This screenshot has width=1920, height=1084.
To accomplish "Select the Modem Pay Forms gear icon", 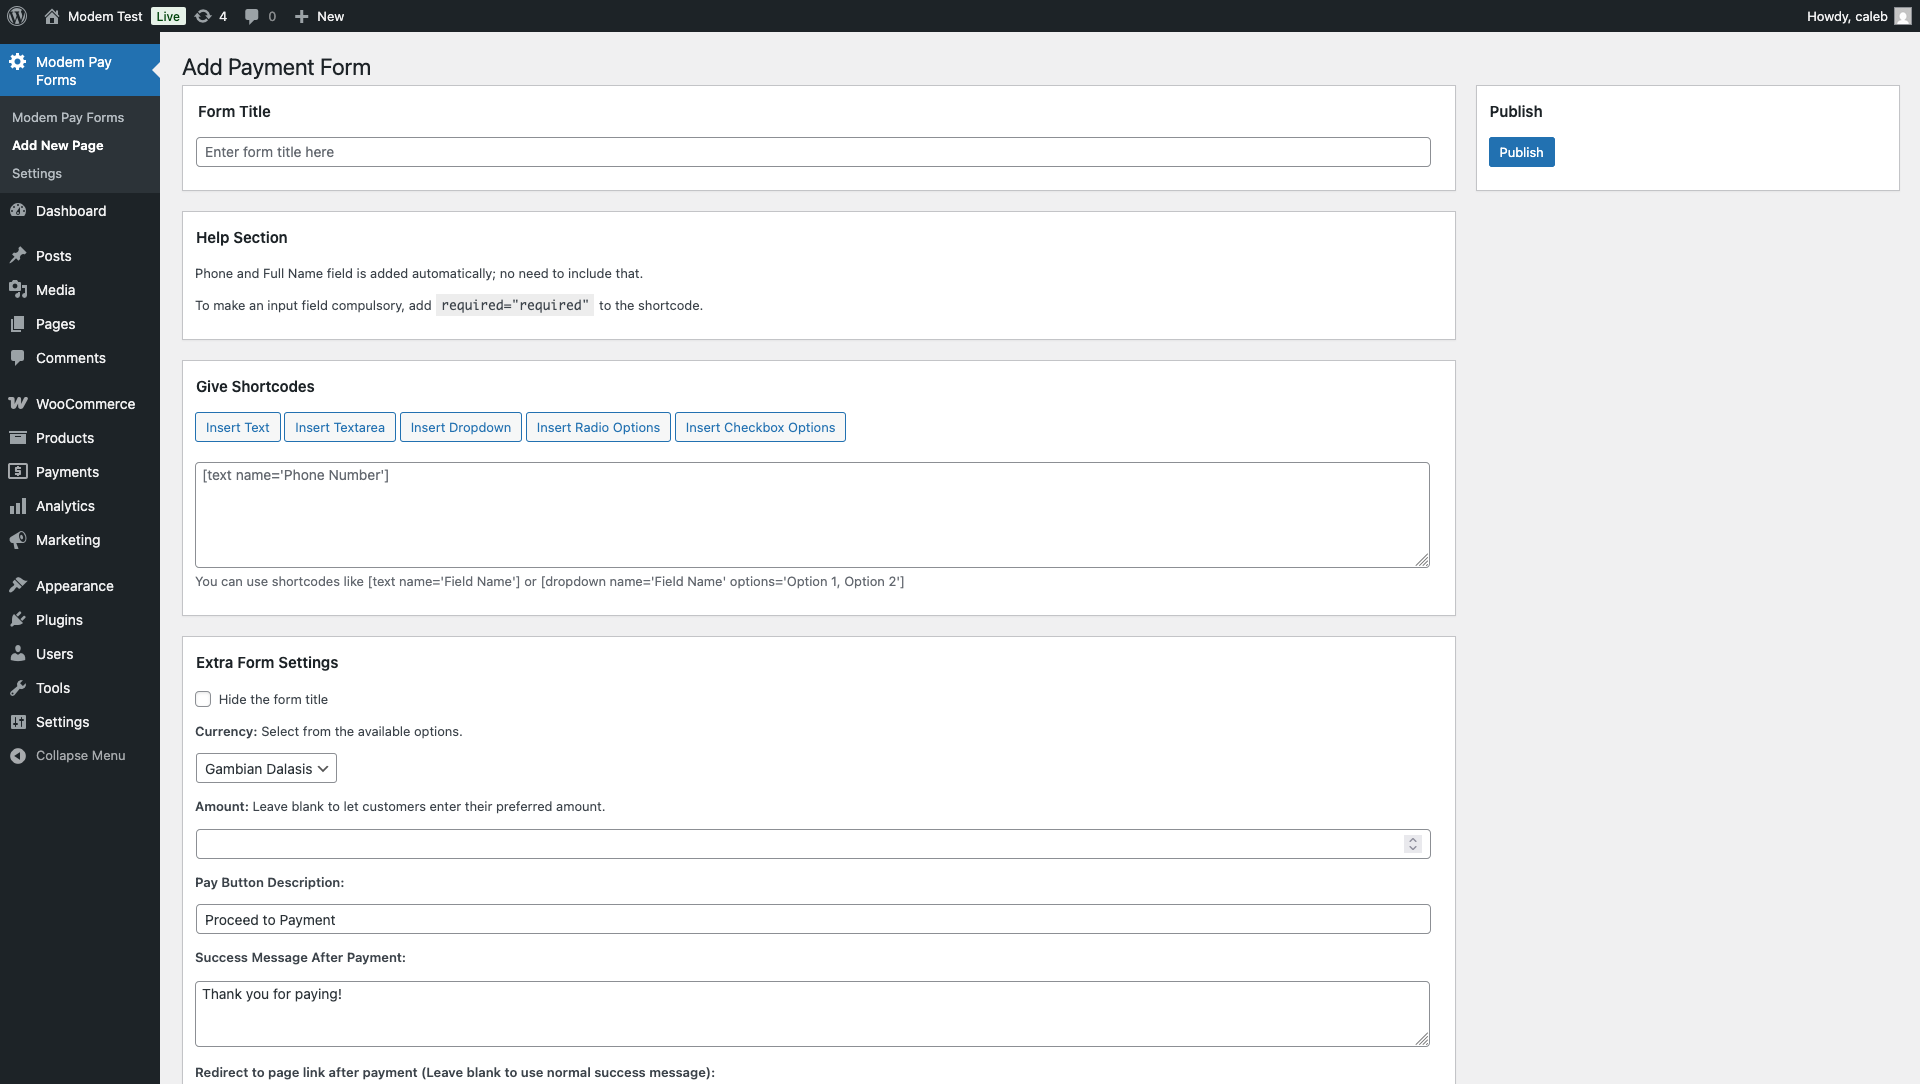I will [17, 62].
